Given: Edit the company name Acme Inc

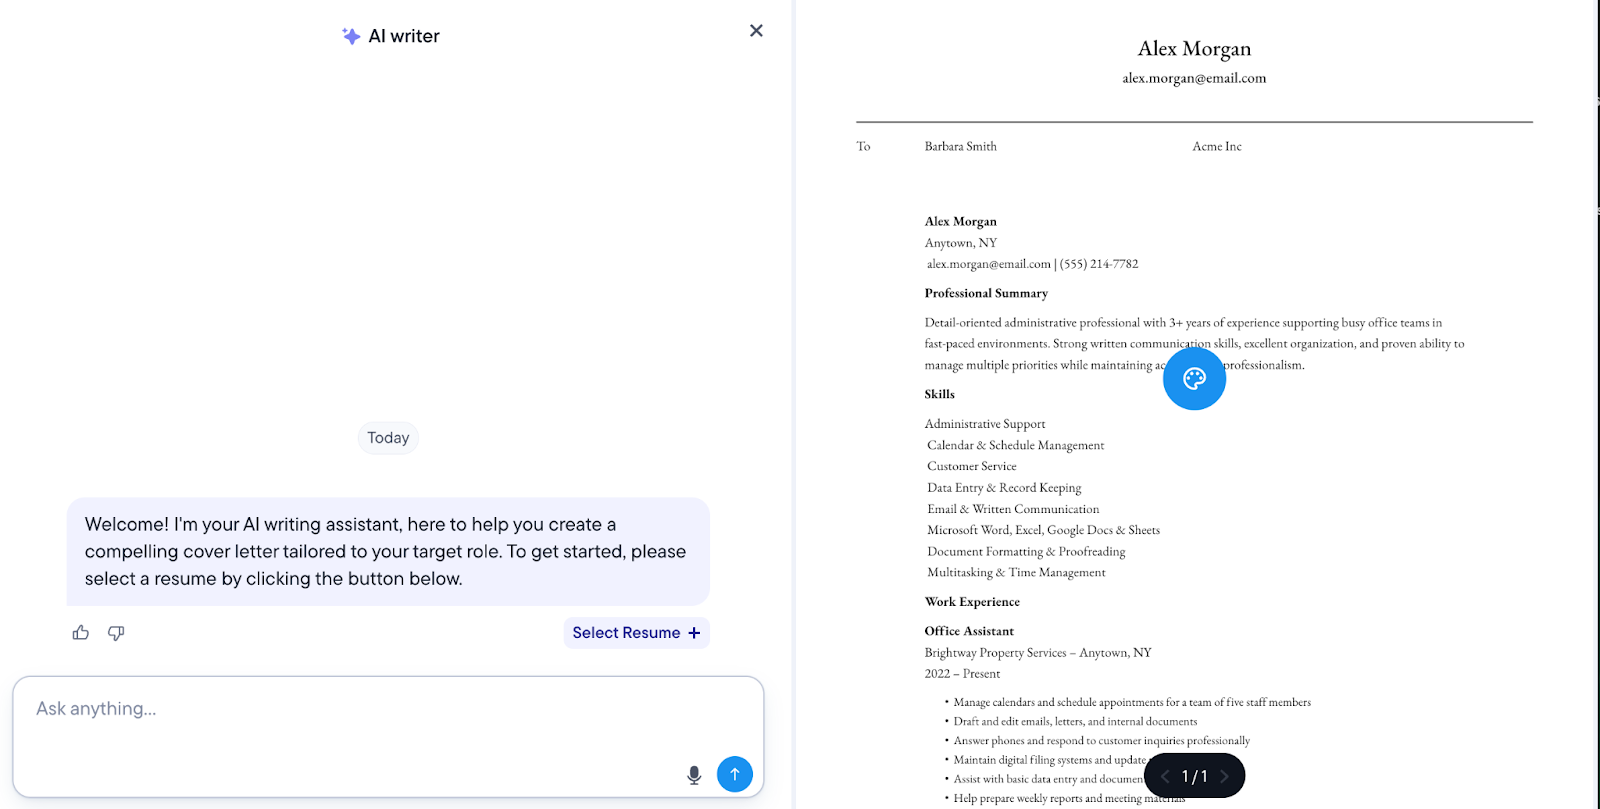Looking at the screenshot, I should (x=1216, y=146).
